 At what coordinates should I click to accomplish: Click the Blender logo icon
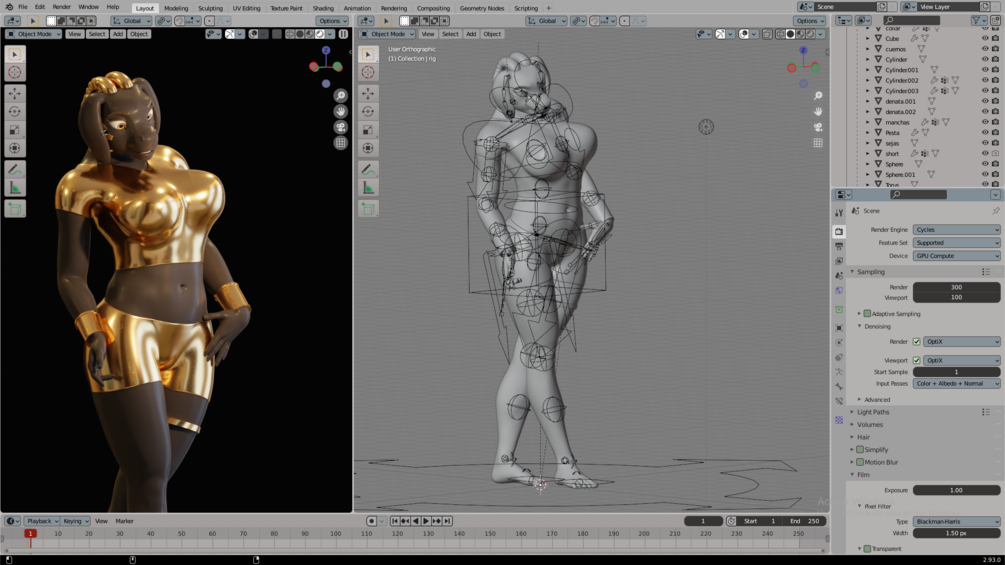[x=9, y=7]
